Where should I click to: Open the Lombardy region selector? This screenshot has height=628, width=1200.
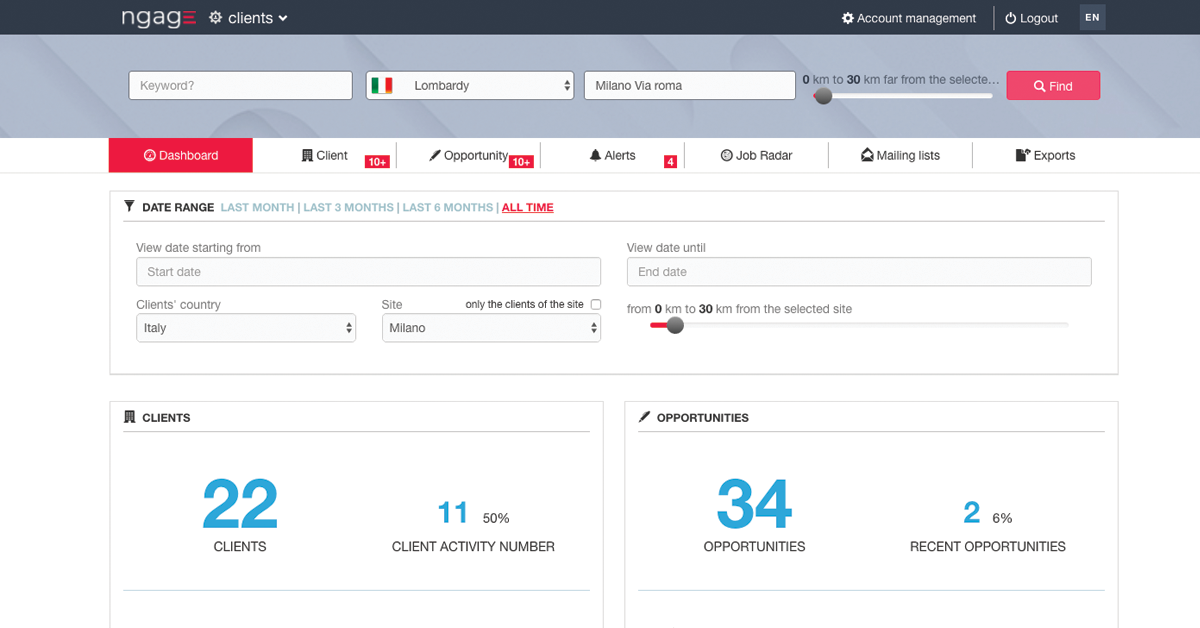[x=469, y=85]
